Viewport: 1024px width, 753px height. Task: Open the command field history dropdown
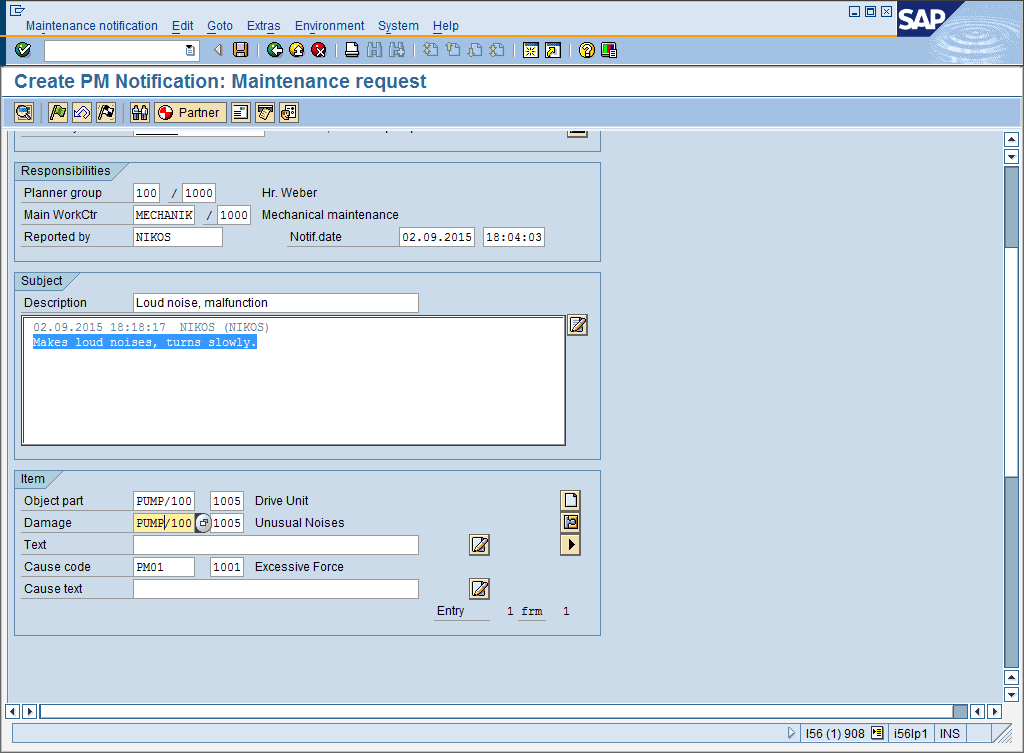[x=190, y=50]
